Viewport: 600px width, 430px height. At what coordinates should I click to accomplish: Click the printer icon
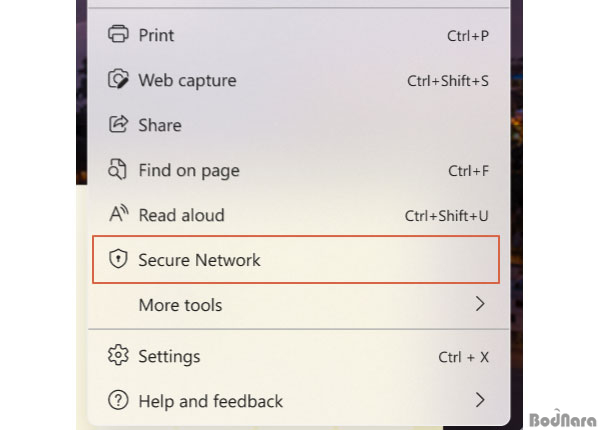tap(118, 34)
